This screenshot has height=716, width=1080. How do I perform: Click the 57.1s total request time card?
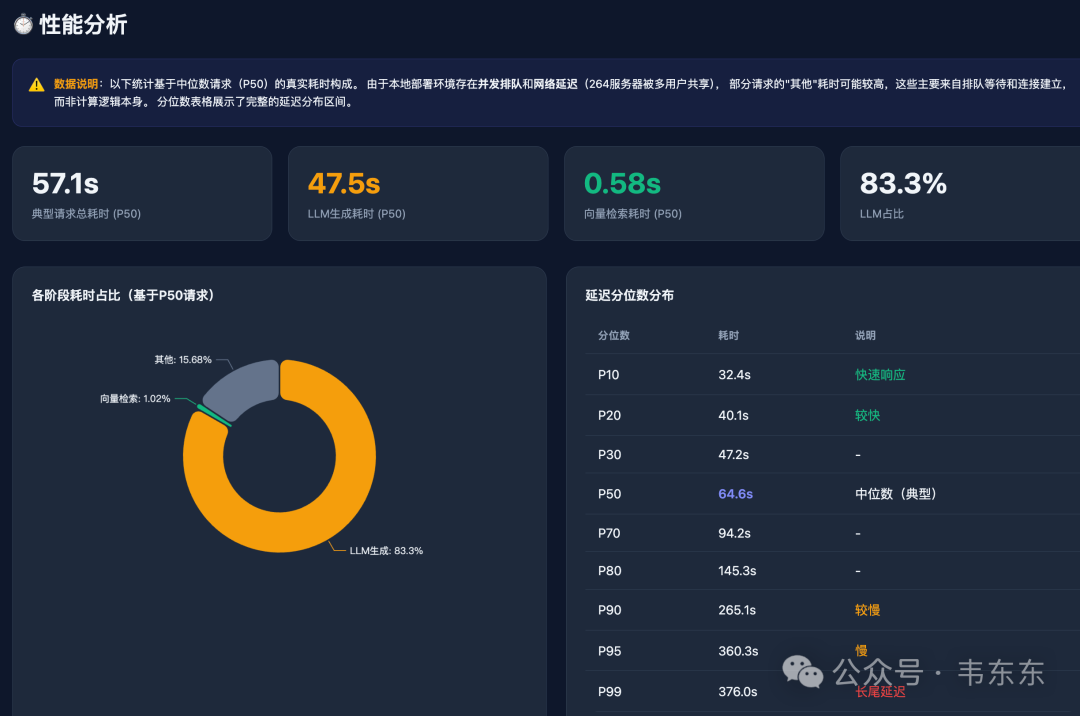tap(141, 194)
